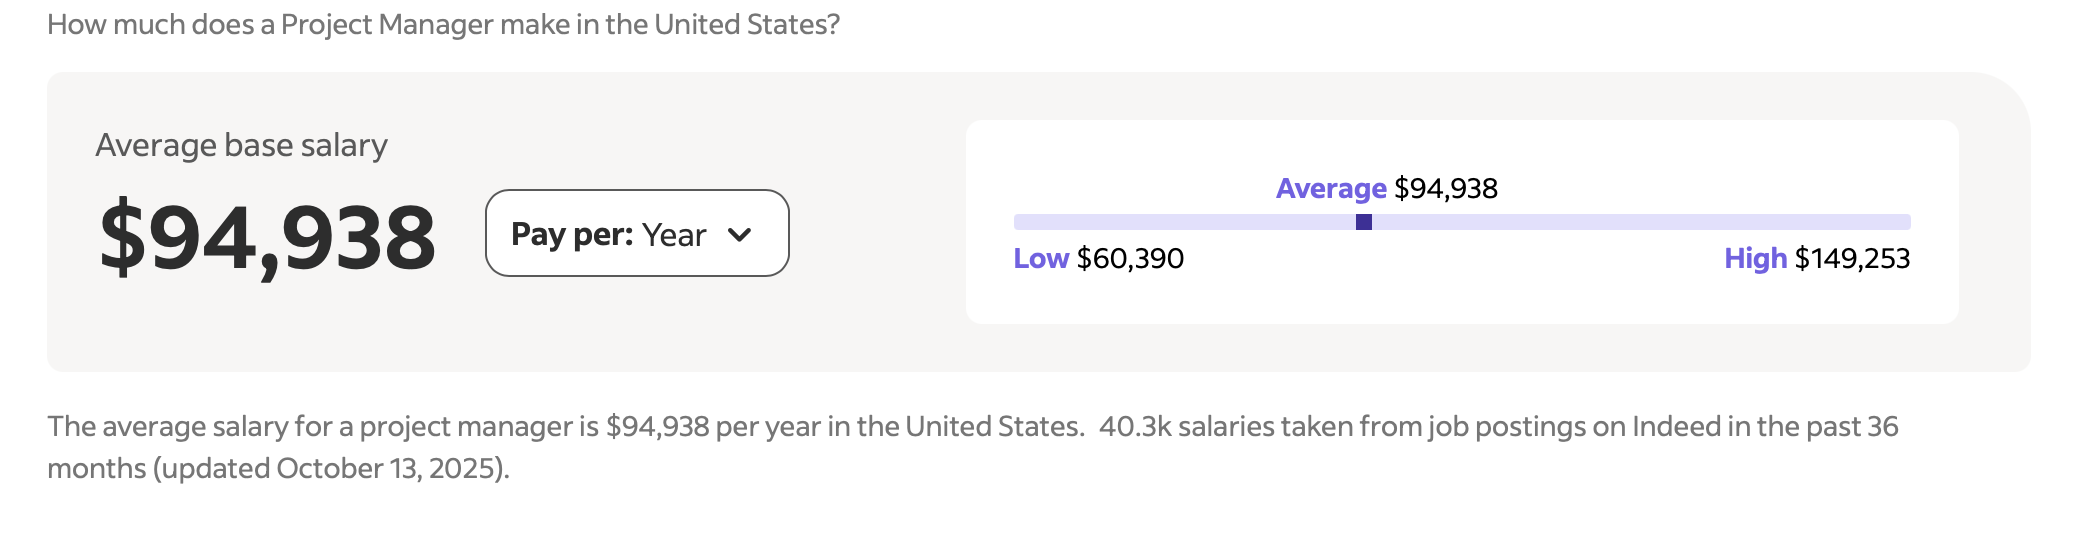2080x534 pixels.
Task: Select the word Year in the pay selector
Action: coord(674,235)
